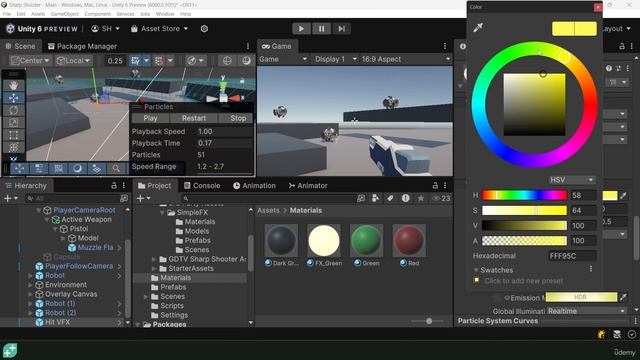The width and height of the screenshot is (640, 360).
Task: Click the Emission HDR color swatch
Action: pyautogui.click(x=581, y=297)
